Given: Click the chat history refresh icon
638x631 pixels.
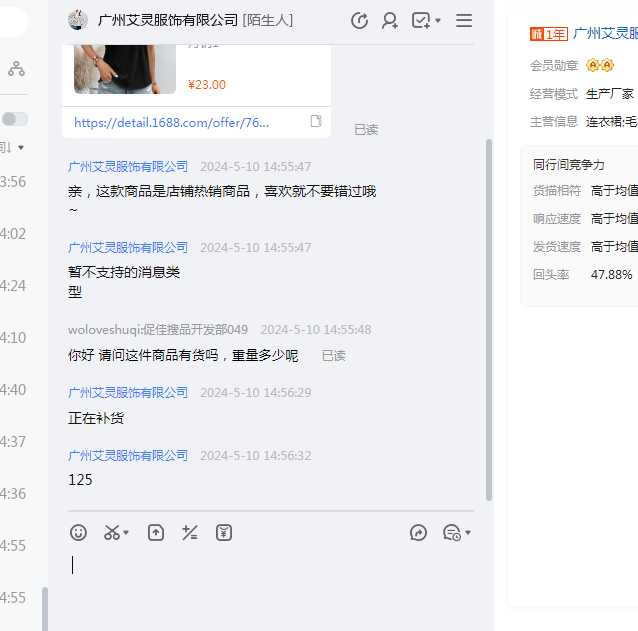Looking at the screenshot, I should tap(359, 20).
